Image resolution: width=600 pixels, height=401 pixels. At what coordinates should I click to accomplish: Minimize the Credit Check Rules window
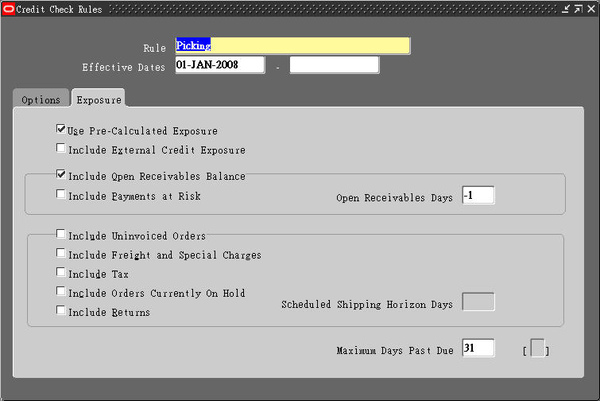pyautogui.click(x=566, y=9)
